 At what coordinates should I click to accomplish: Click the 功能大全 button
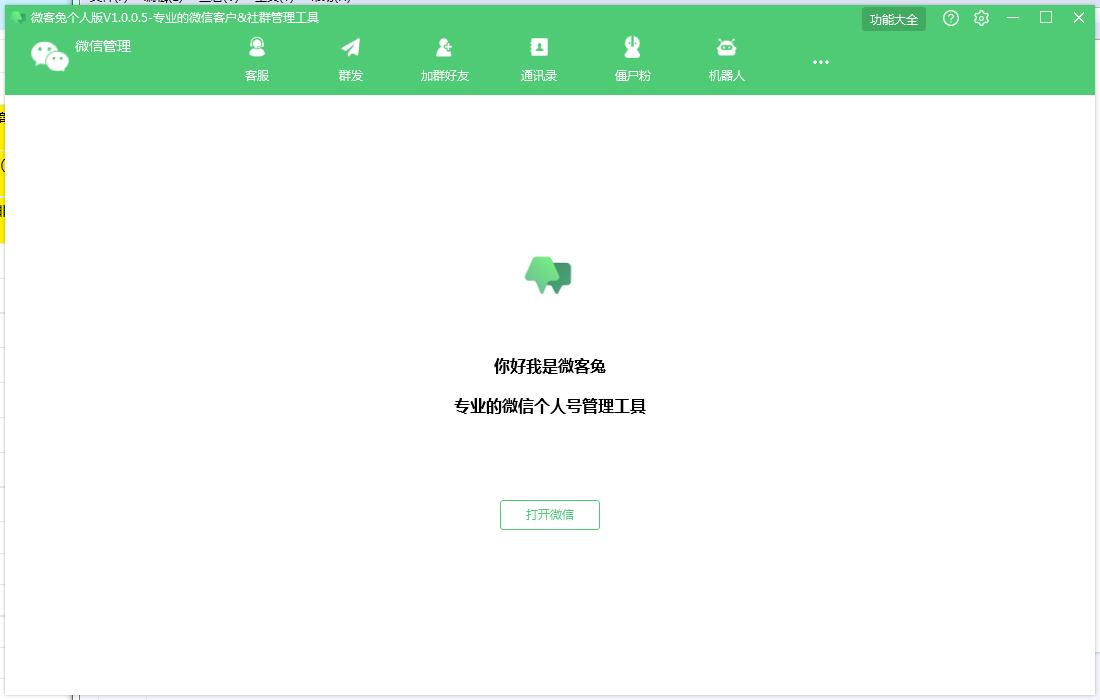[x=894, y=19]
